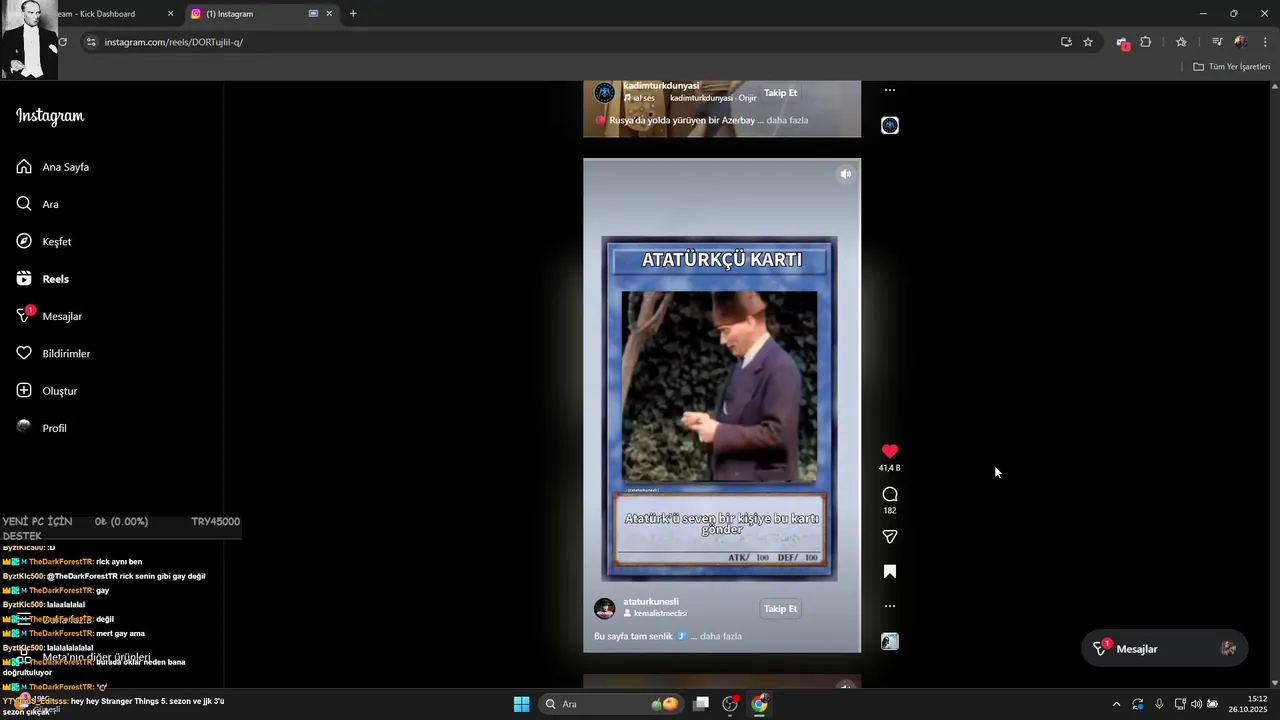Open ataturkunesli profile name
The width and height of the screenshot is (1280, 720).
tap(651, 602)
